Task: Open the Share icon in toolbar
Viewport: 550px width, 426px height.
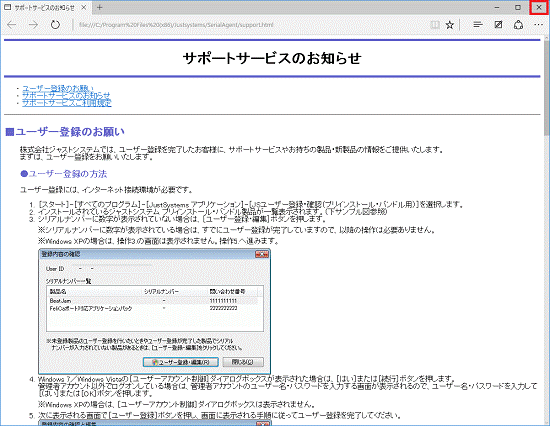Action: point(518,25)
